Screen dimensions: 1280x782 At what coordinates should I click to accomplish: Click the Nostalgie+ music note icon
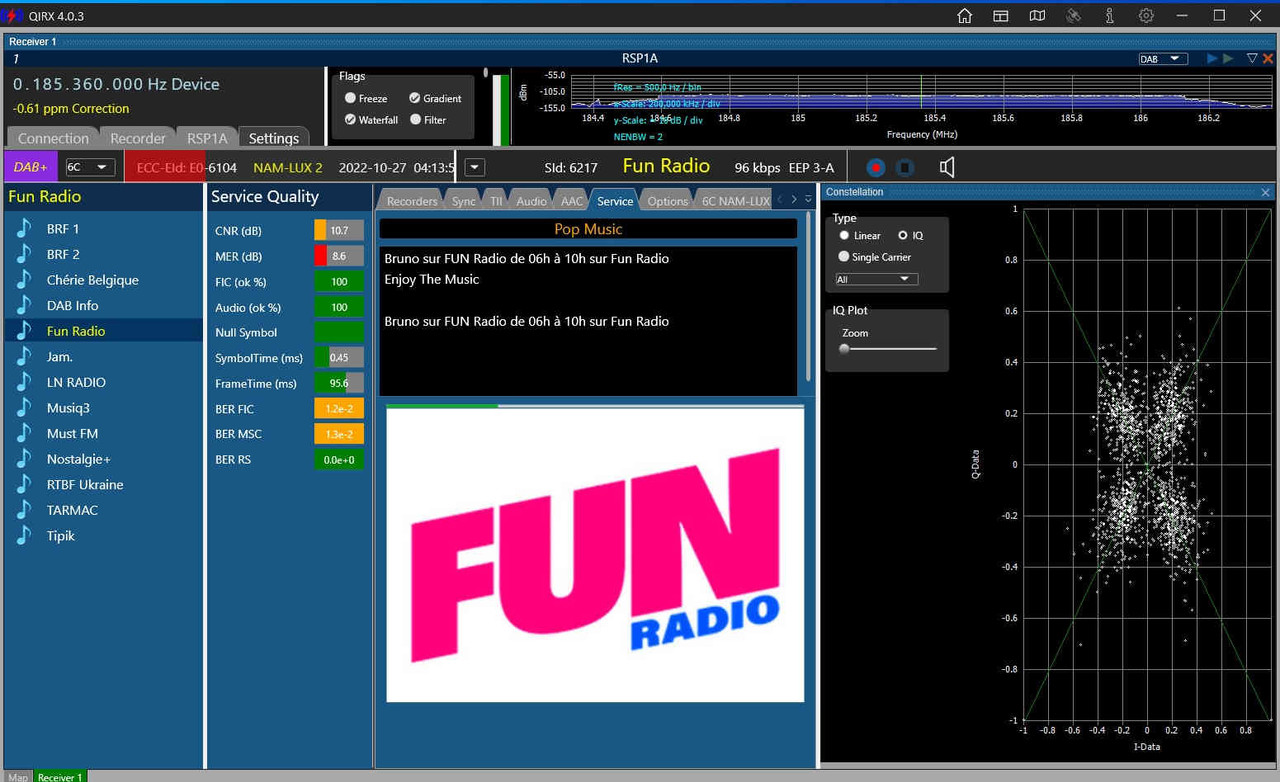(x=24, y=458)
